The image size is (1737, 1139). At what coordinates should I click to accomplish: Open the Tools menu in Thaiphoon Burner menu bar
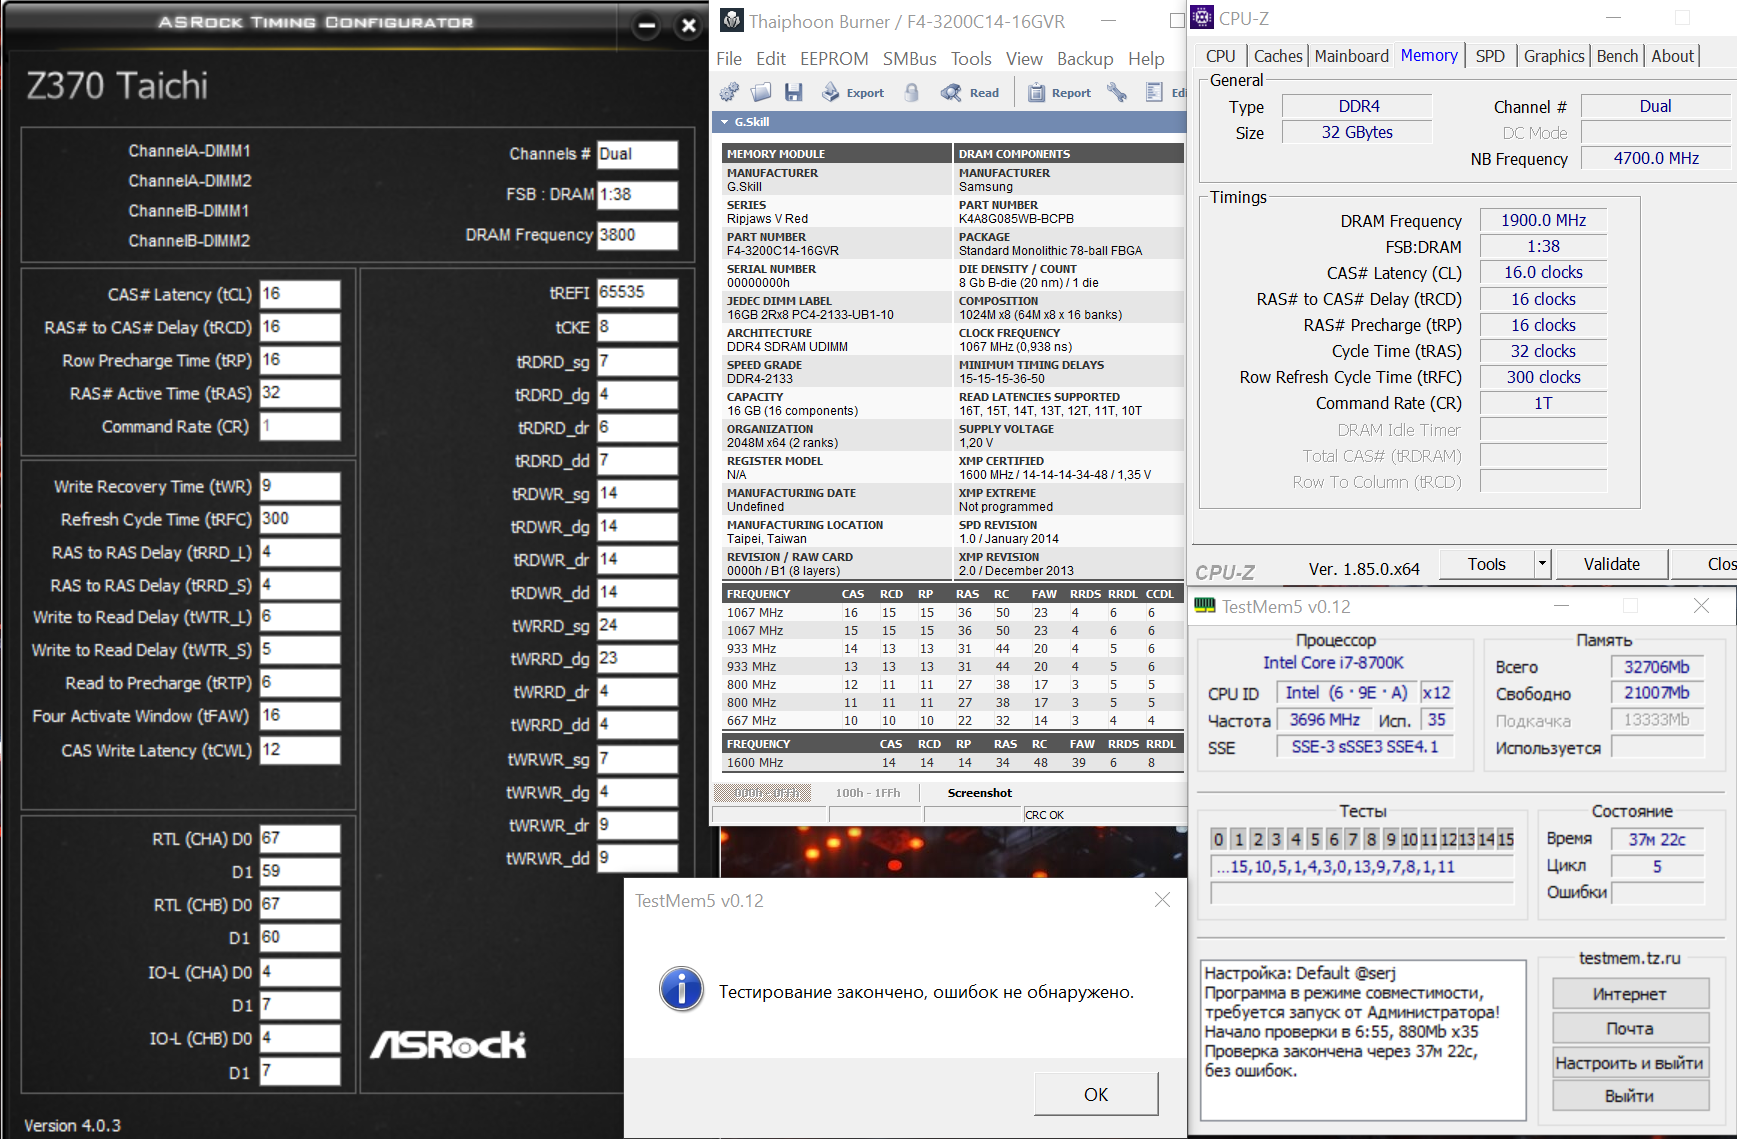point(971,59)
